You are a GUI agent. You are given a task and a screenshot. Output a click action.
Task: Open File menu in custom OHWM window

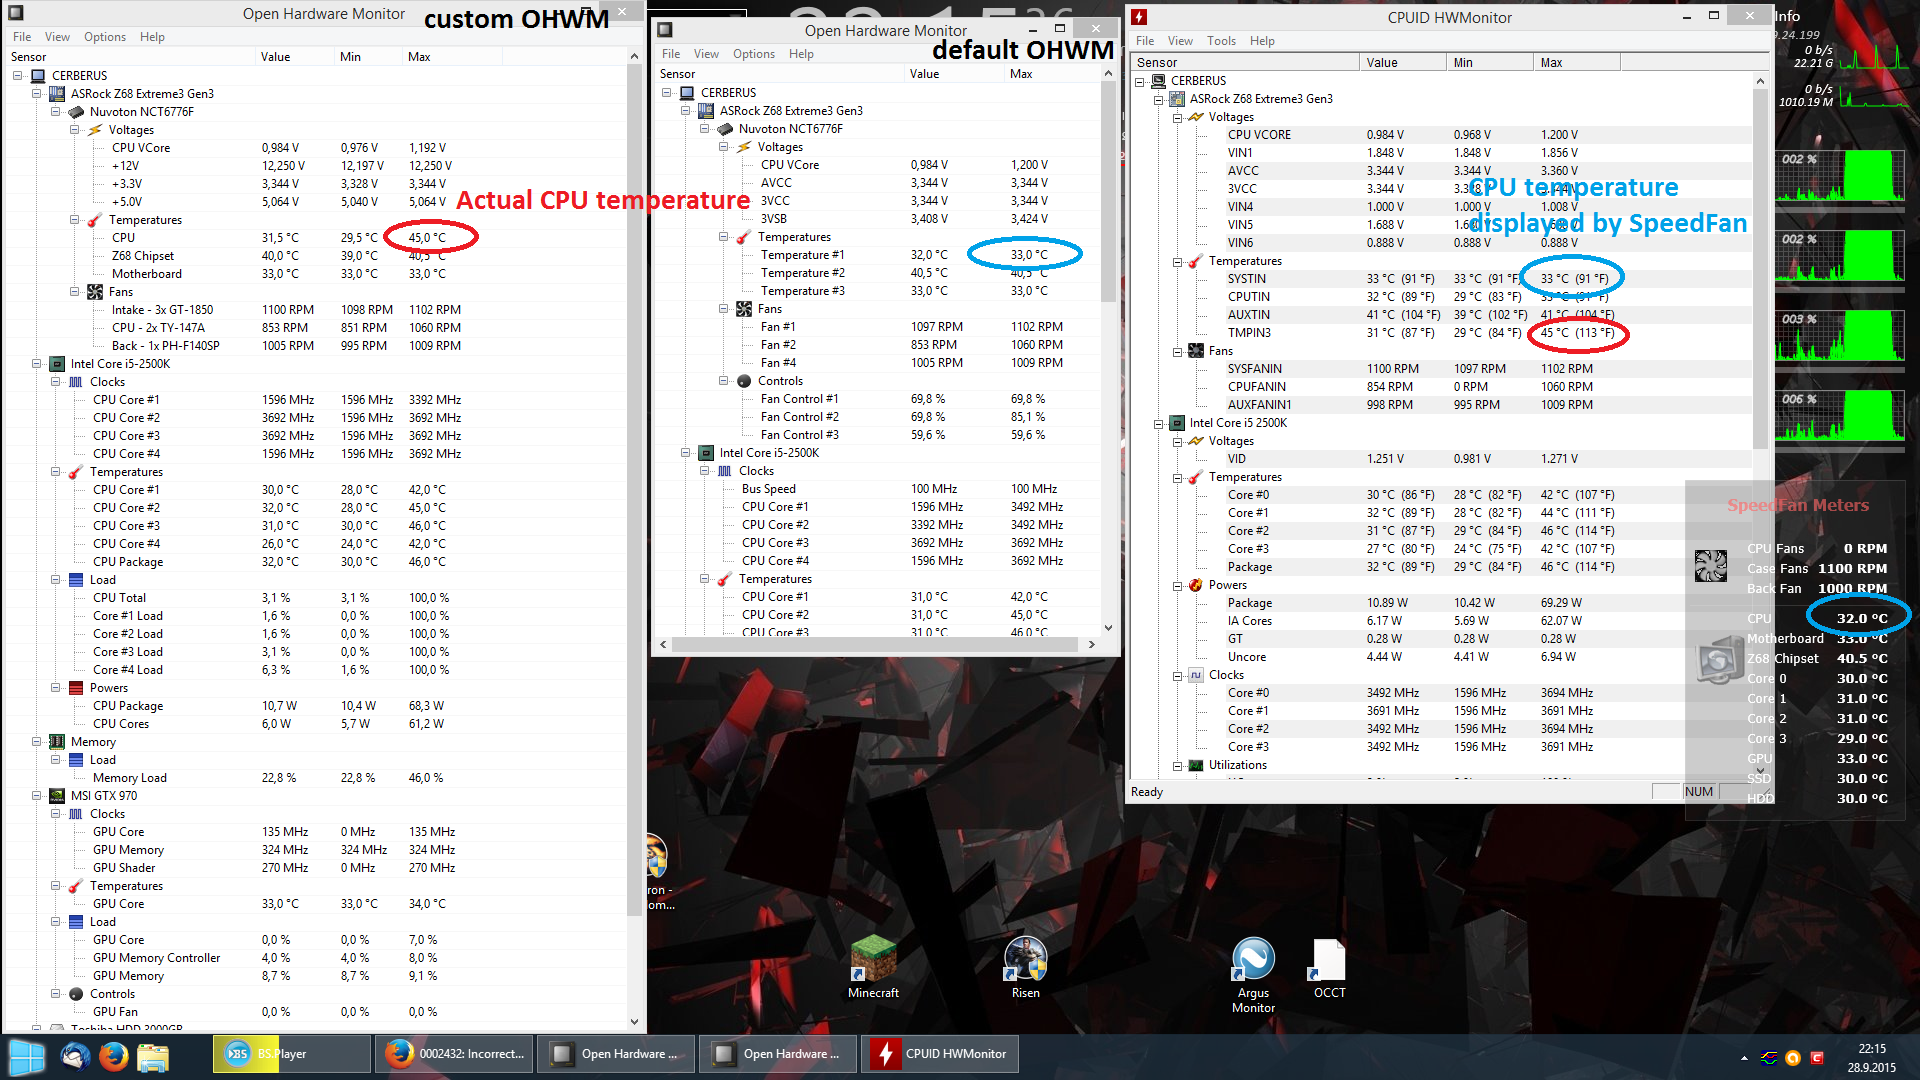coord(22,37)
